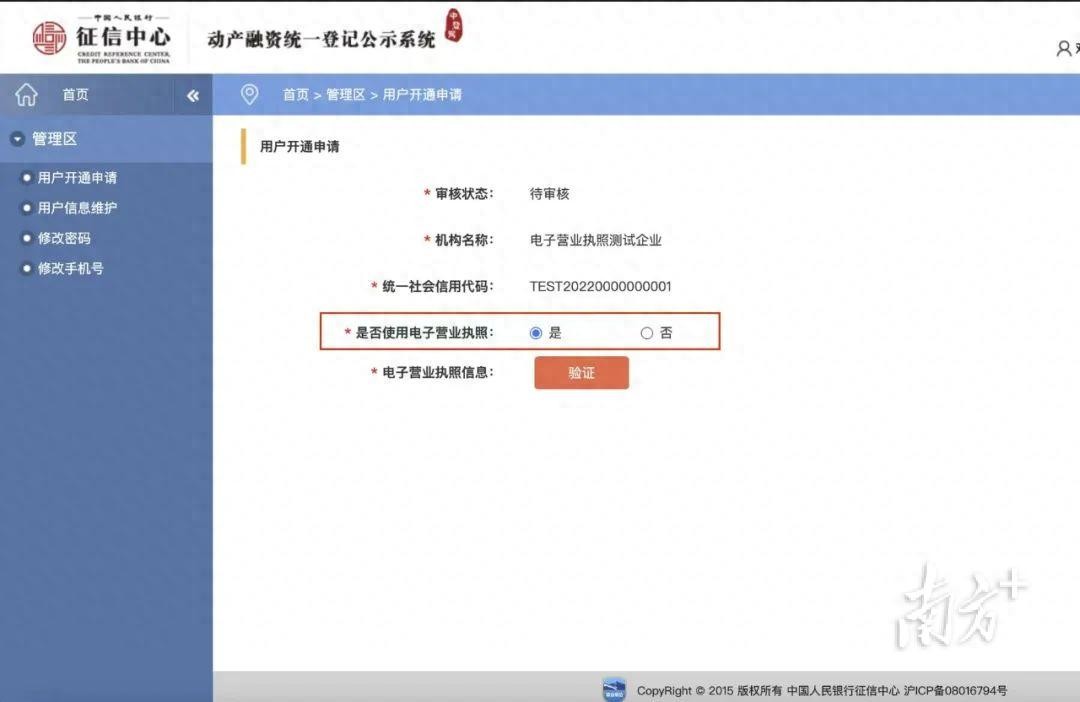The height and width of the screenshot is (702, 1080).
Task: Select the 否 radio button for electronic license
Action: point(646,333)
